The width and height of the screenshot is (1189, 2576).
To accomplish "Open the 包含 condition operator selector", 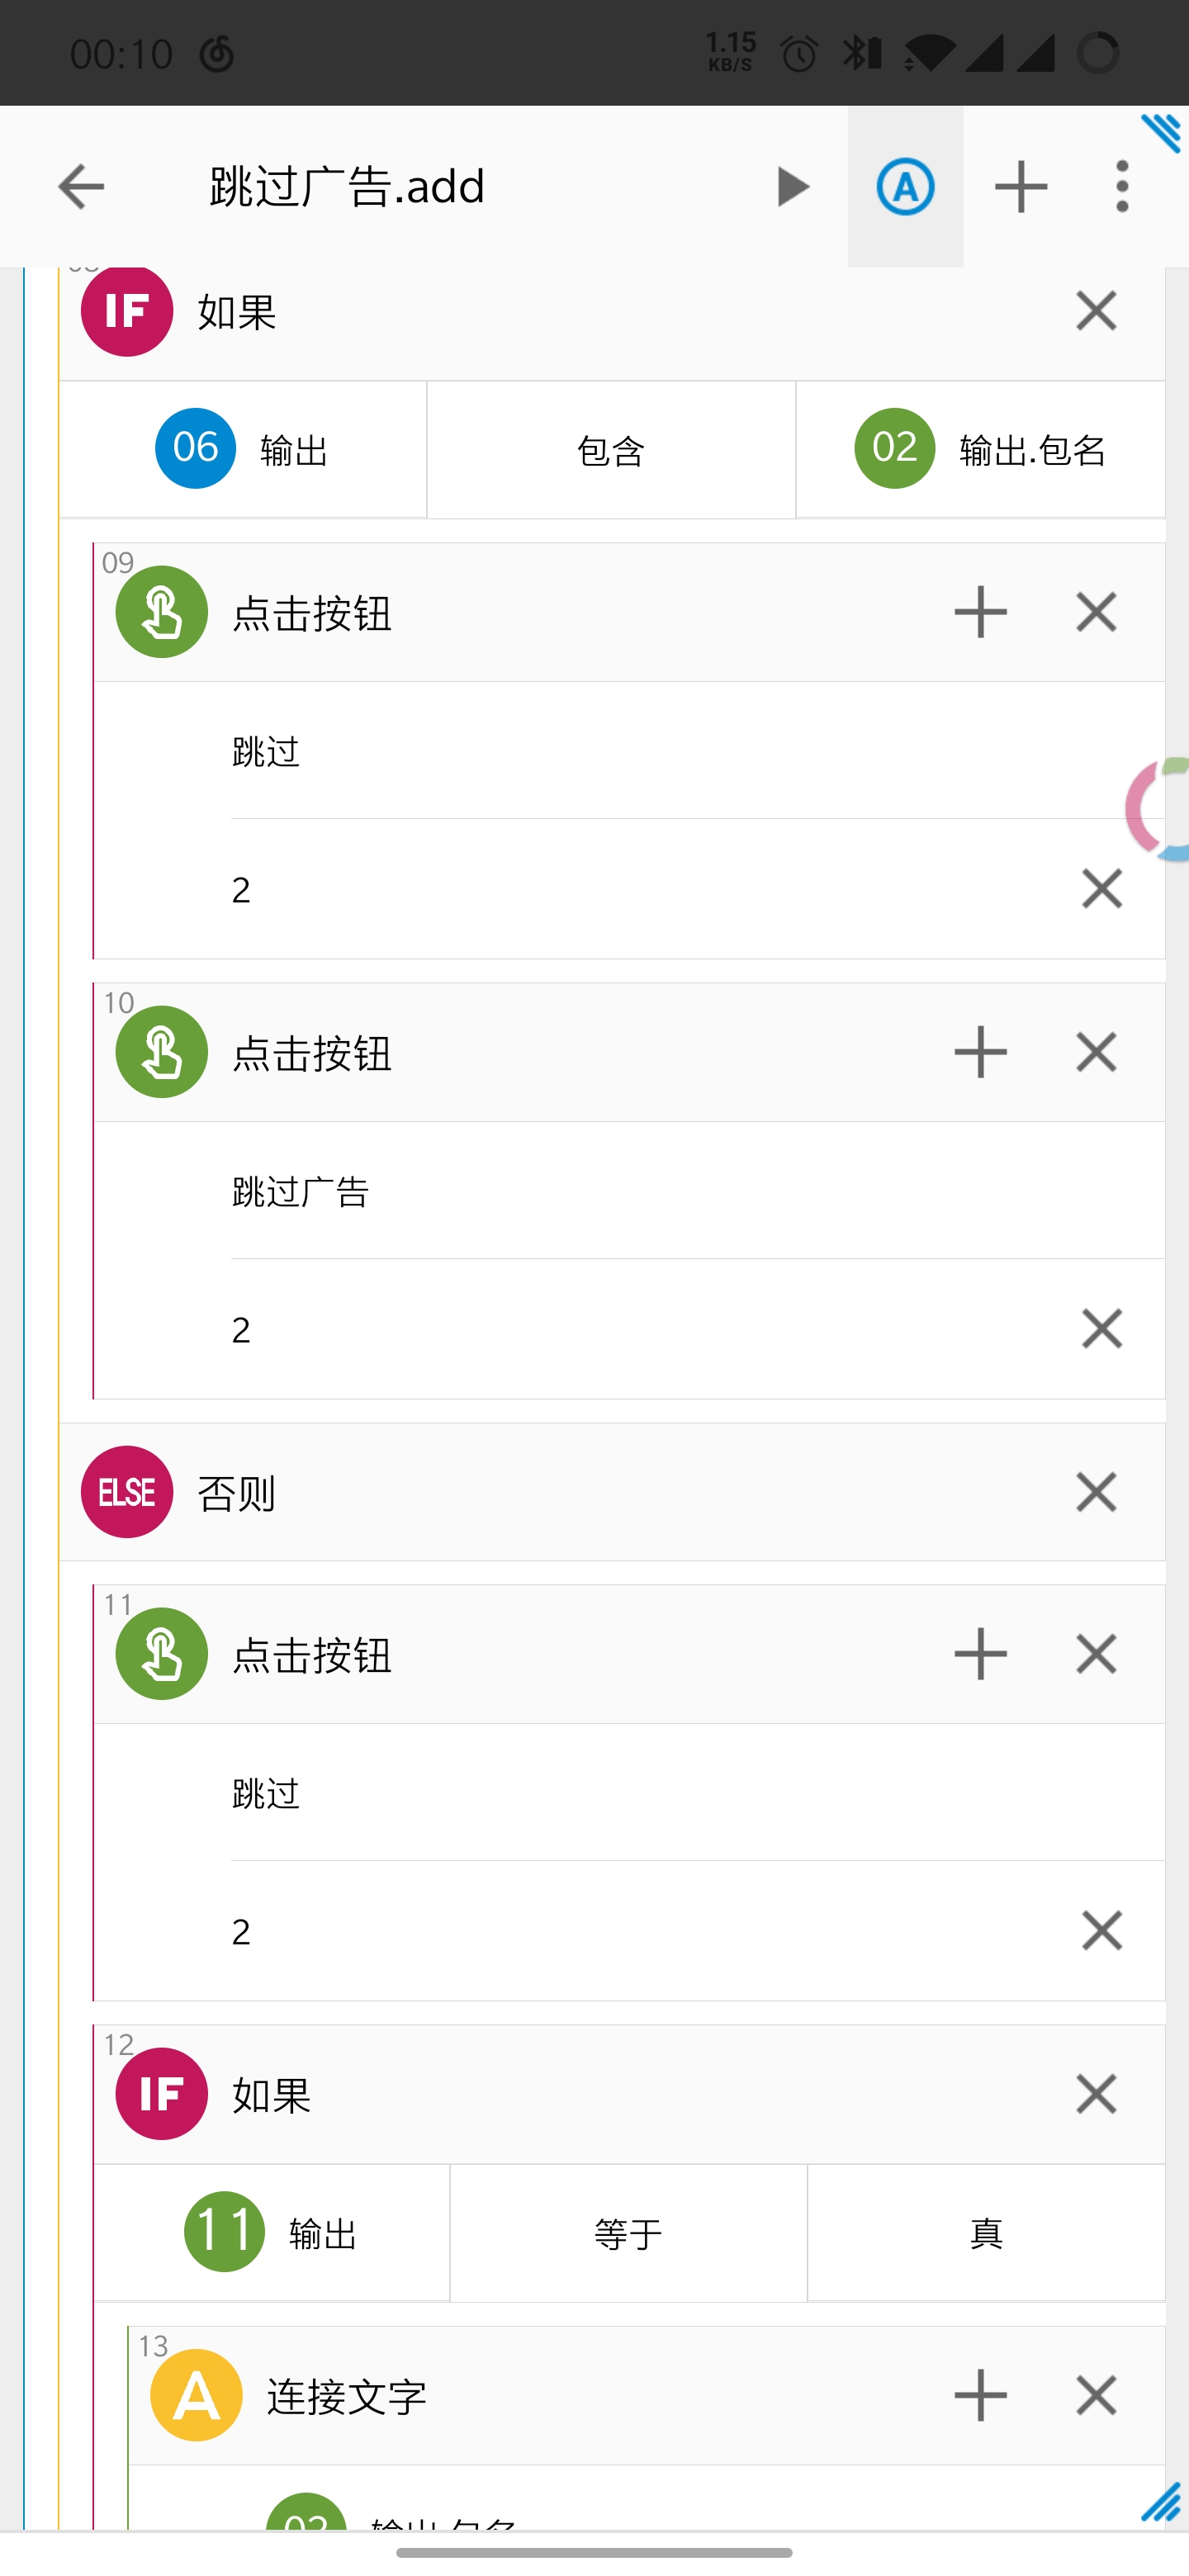I will coord(611,450).
